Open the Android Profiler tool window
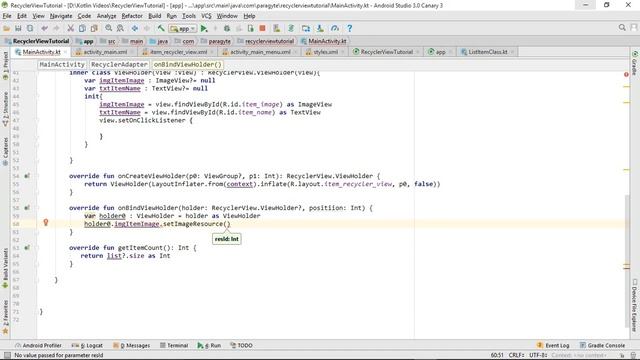Screen dimensions: 640x360 [38, 345]
